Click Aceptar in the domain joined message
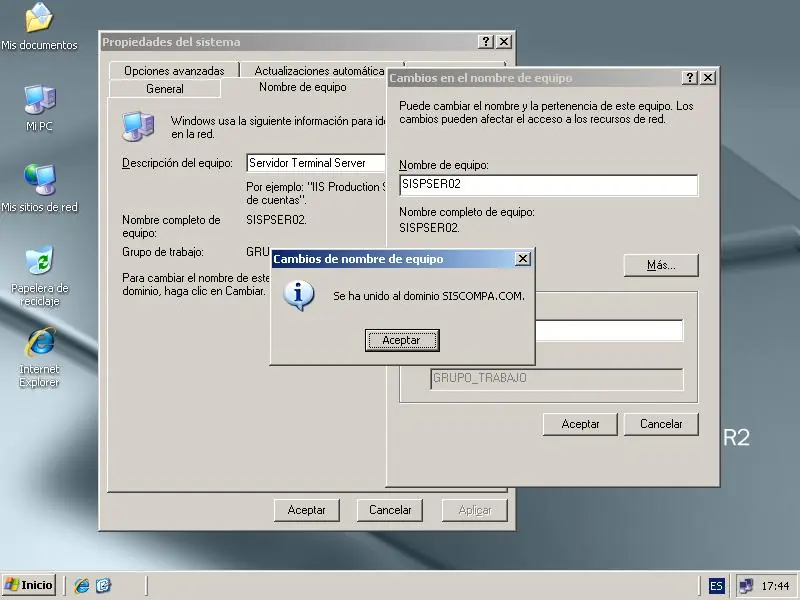 402,340
